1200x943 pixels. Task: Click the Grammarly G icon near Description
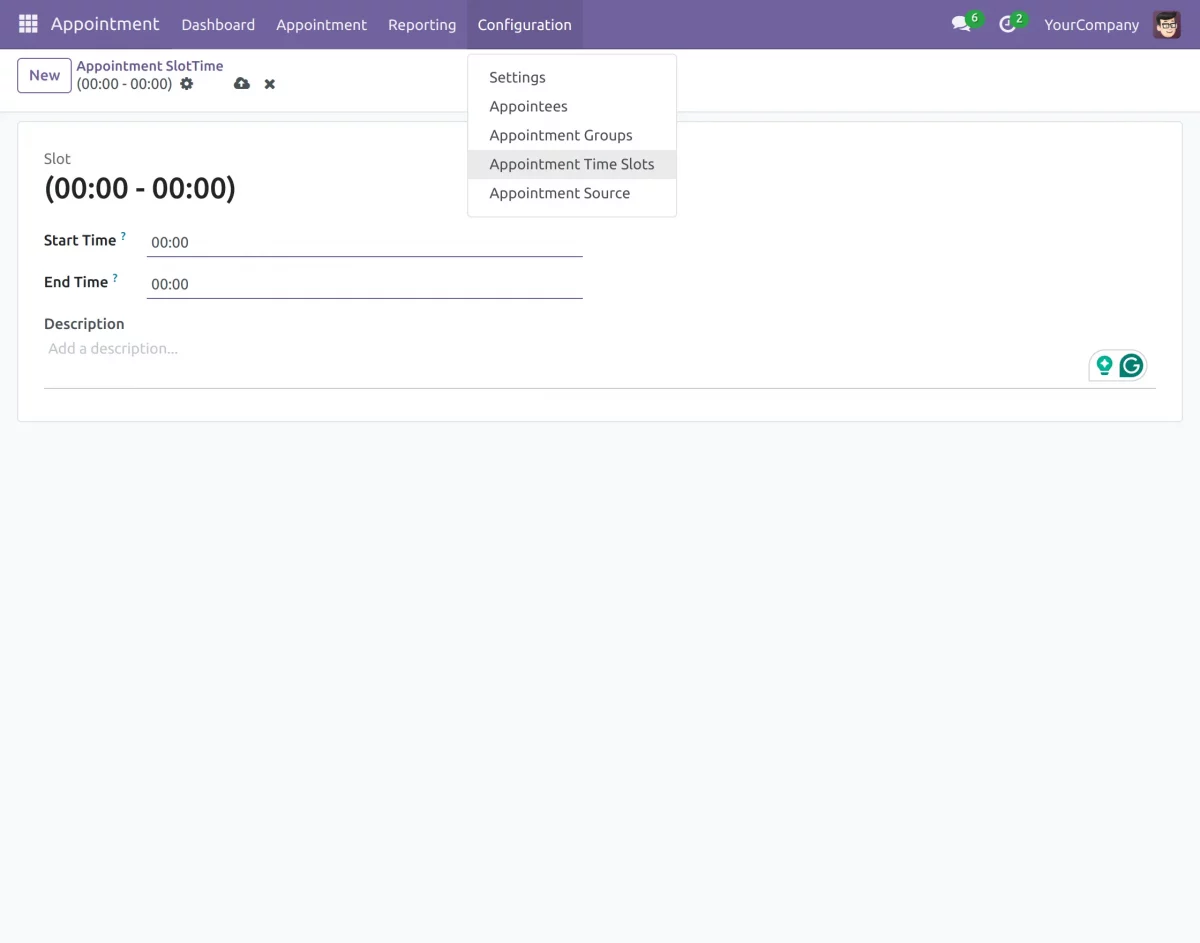(x=1131, y=365)
